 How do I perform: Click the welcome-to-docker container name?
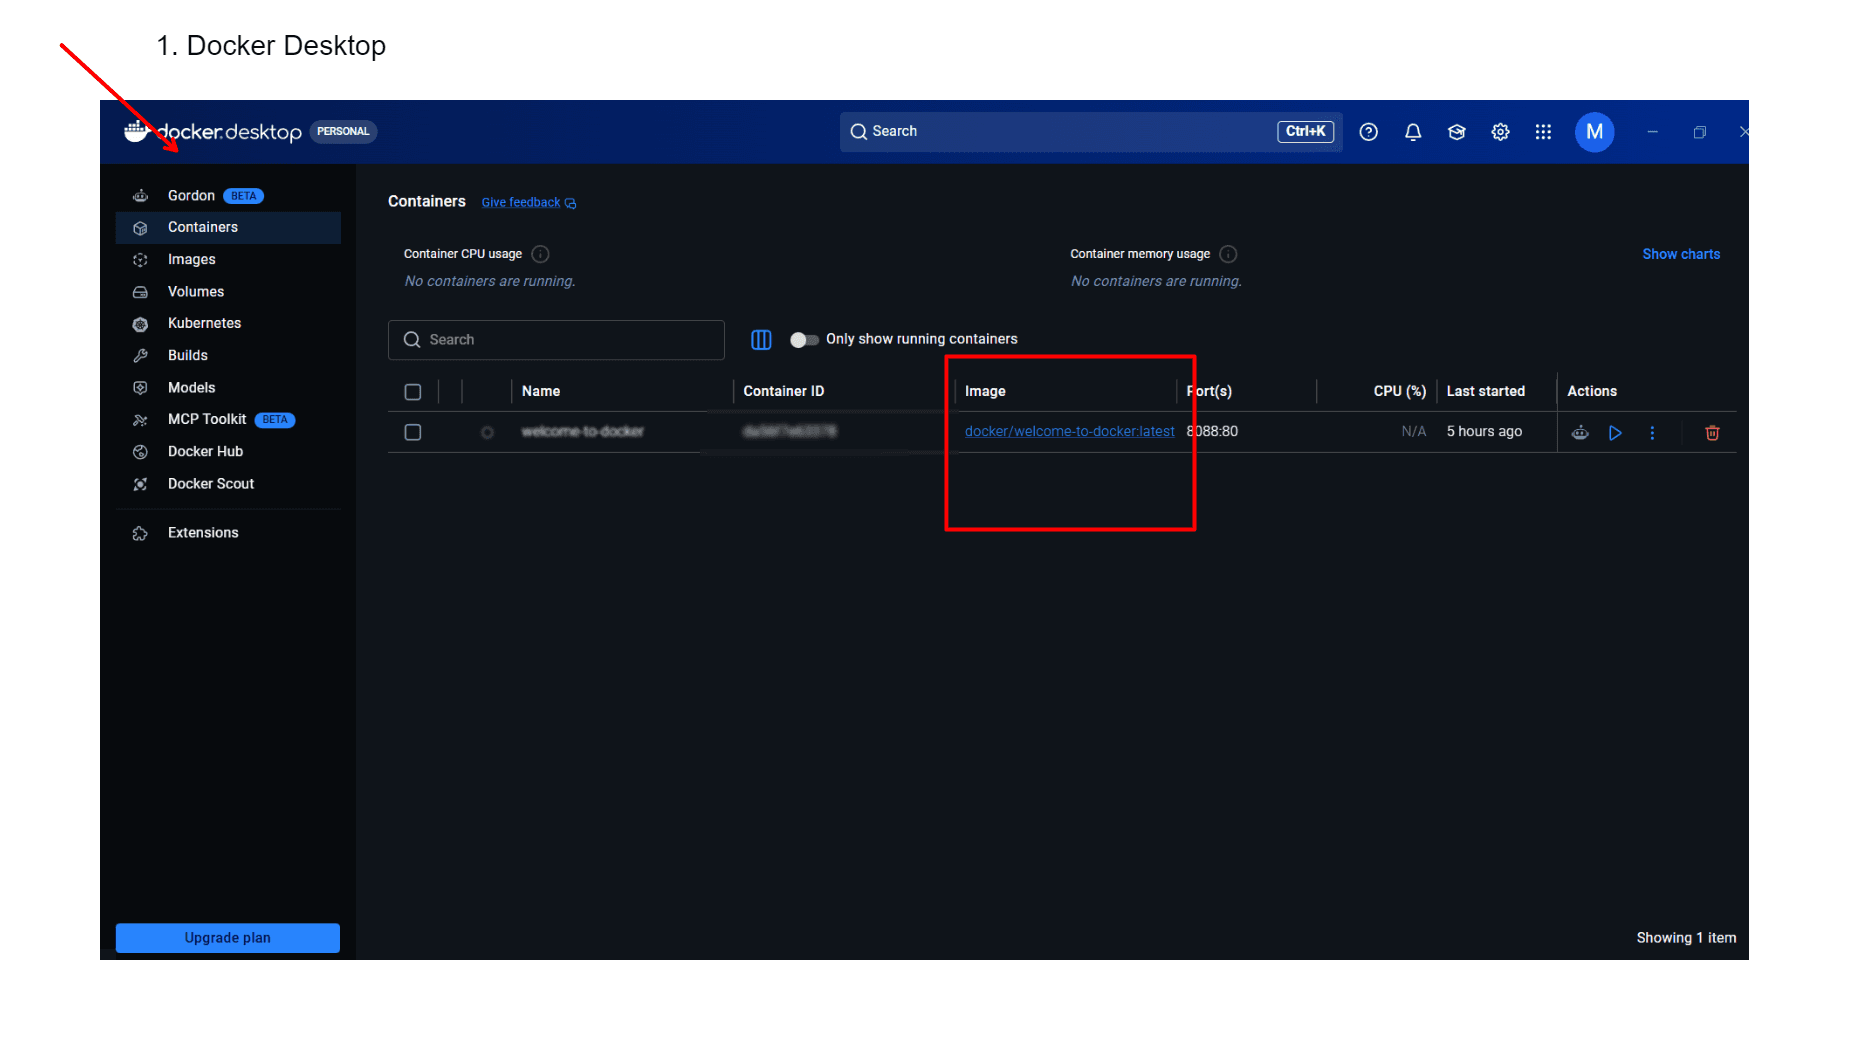tap(583, 432)
